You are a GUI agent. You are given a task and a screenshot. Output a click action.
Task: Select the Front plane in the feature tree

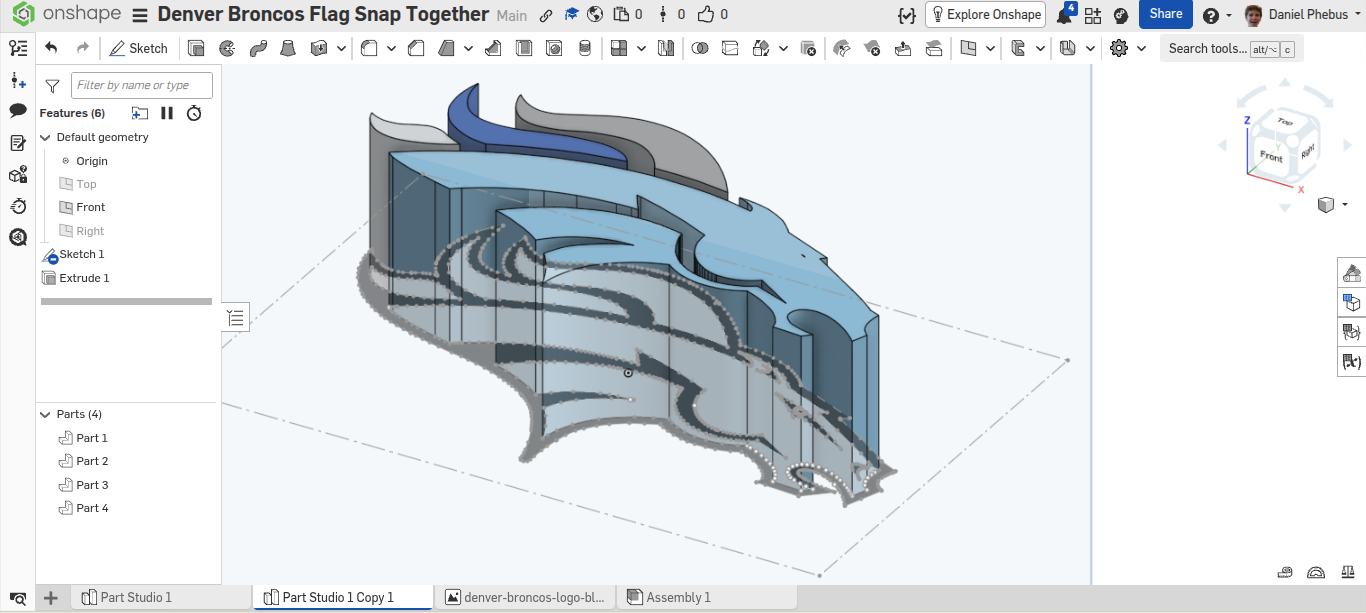point(91,207)
